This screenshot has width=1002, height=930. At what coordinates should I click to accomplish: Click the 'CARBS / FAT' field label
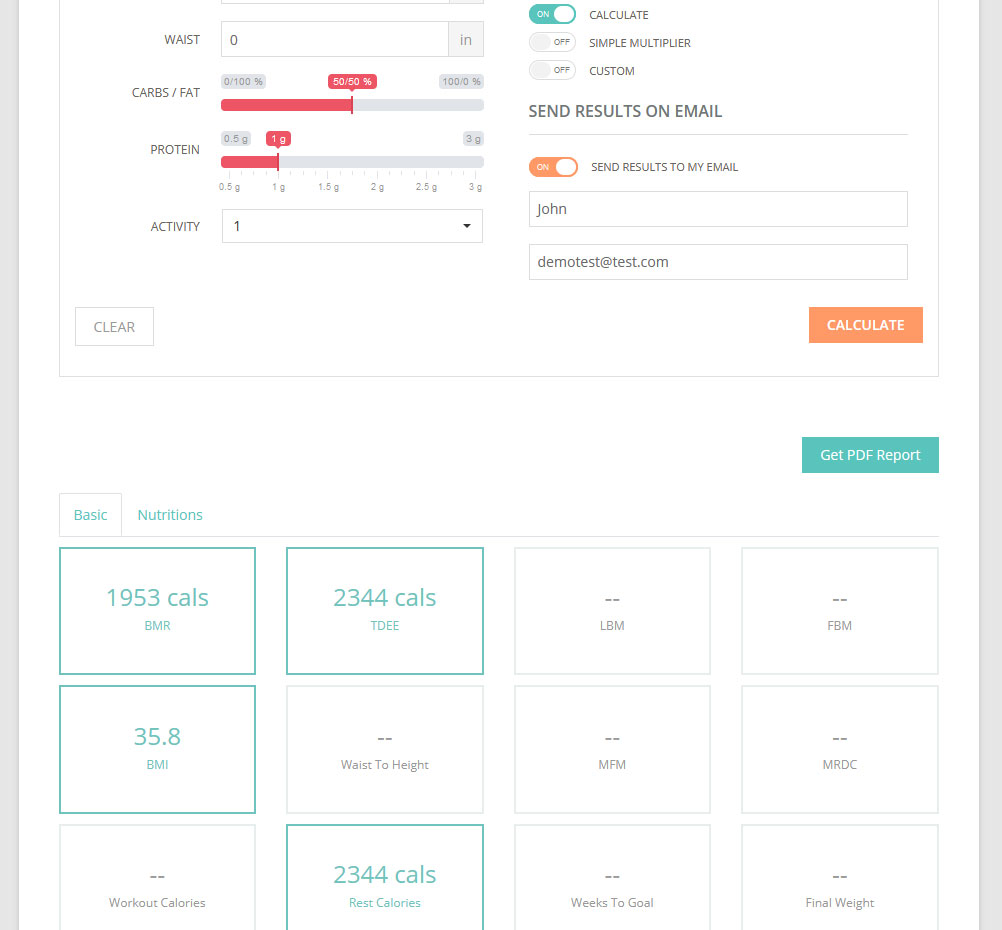[x=166, y=93]
